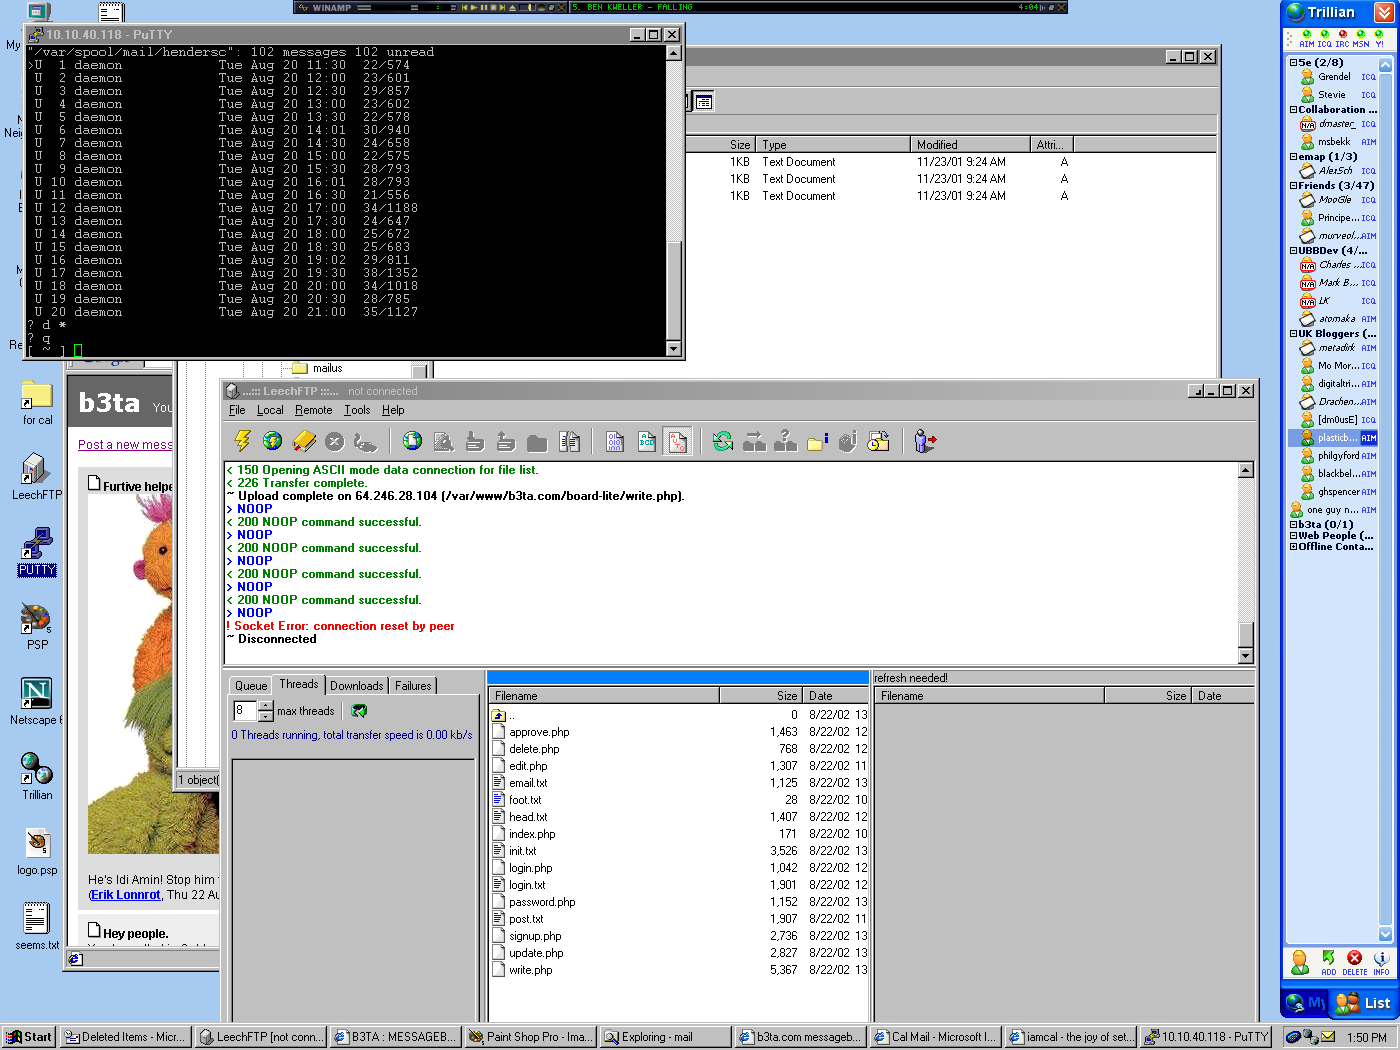The height and width of the screenshot is (1050, 1400).
Task: Click the Trillian Info icon
Action: coord(1381,962)
